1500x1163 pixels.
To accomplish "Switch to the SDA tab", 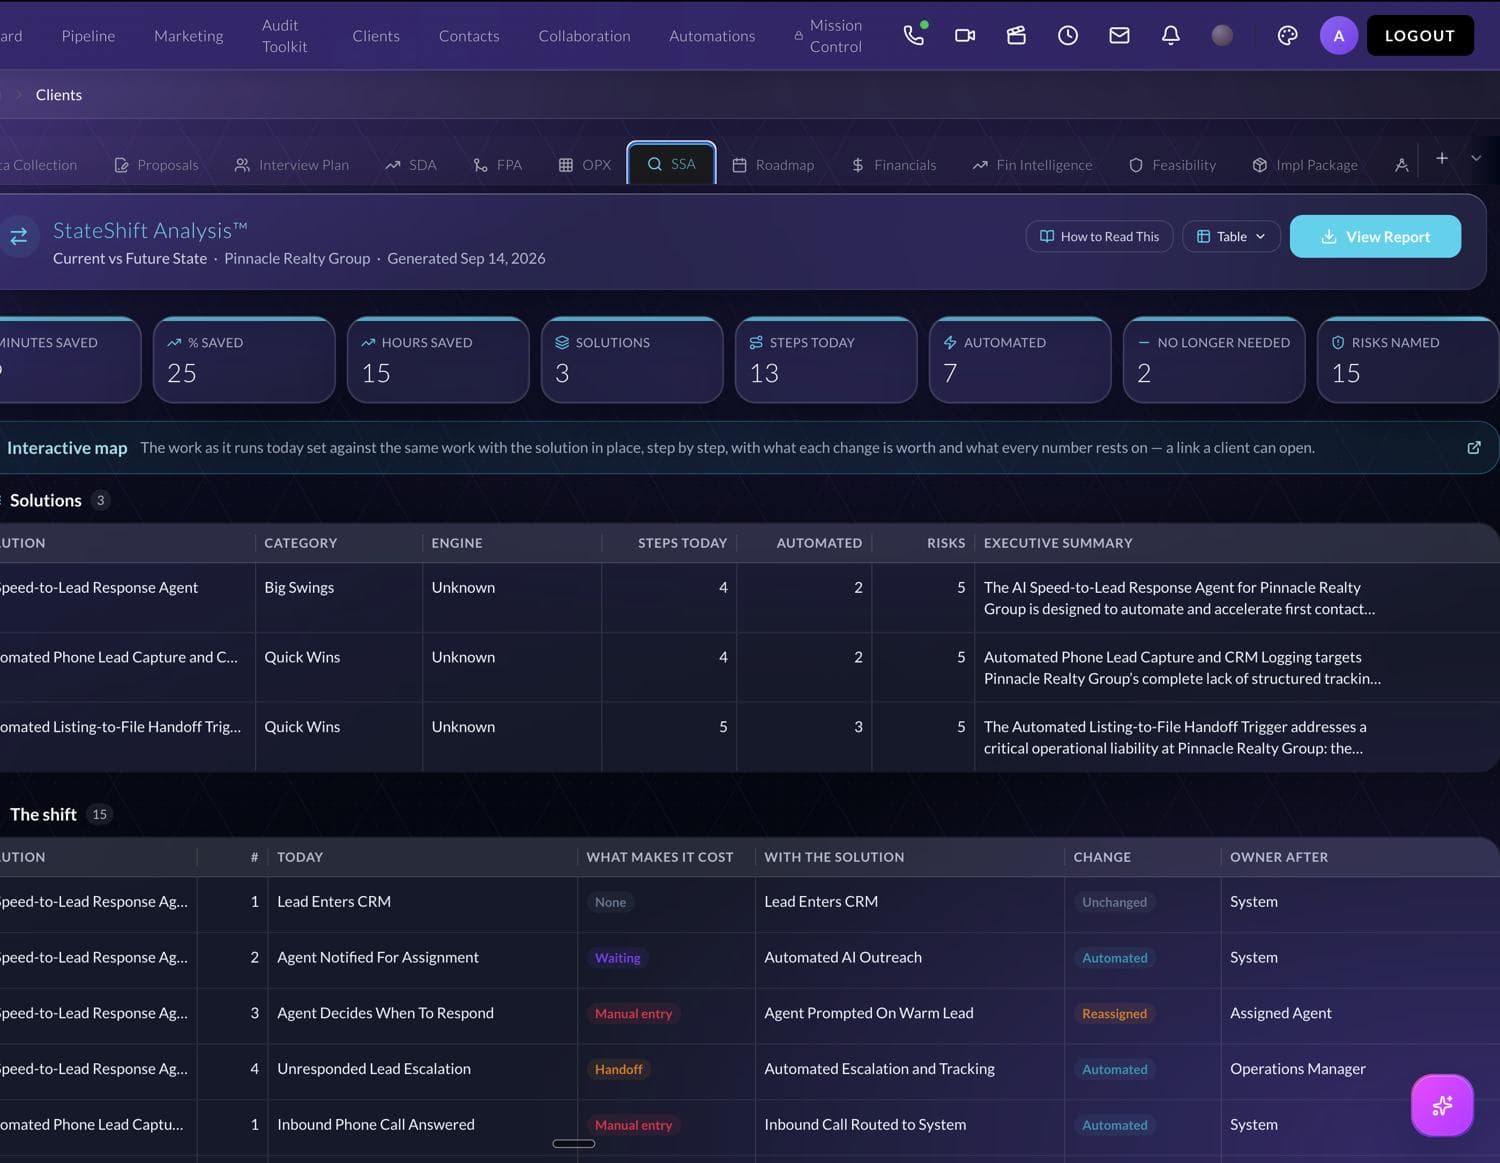I will [411, 165].
